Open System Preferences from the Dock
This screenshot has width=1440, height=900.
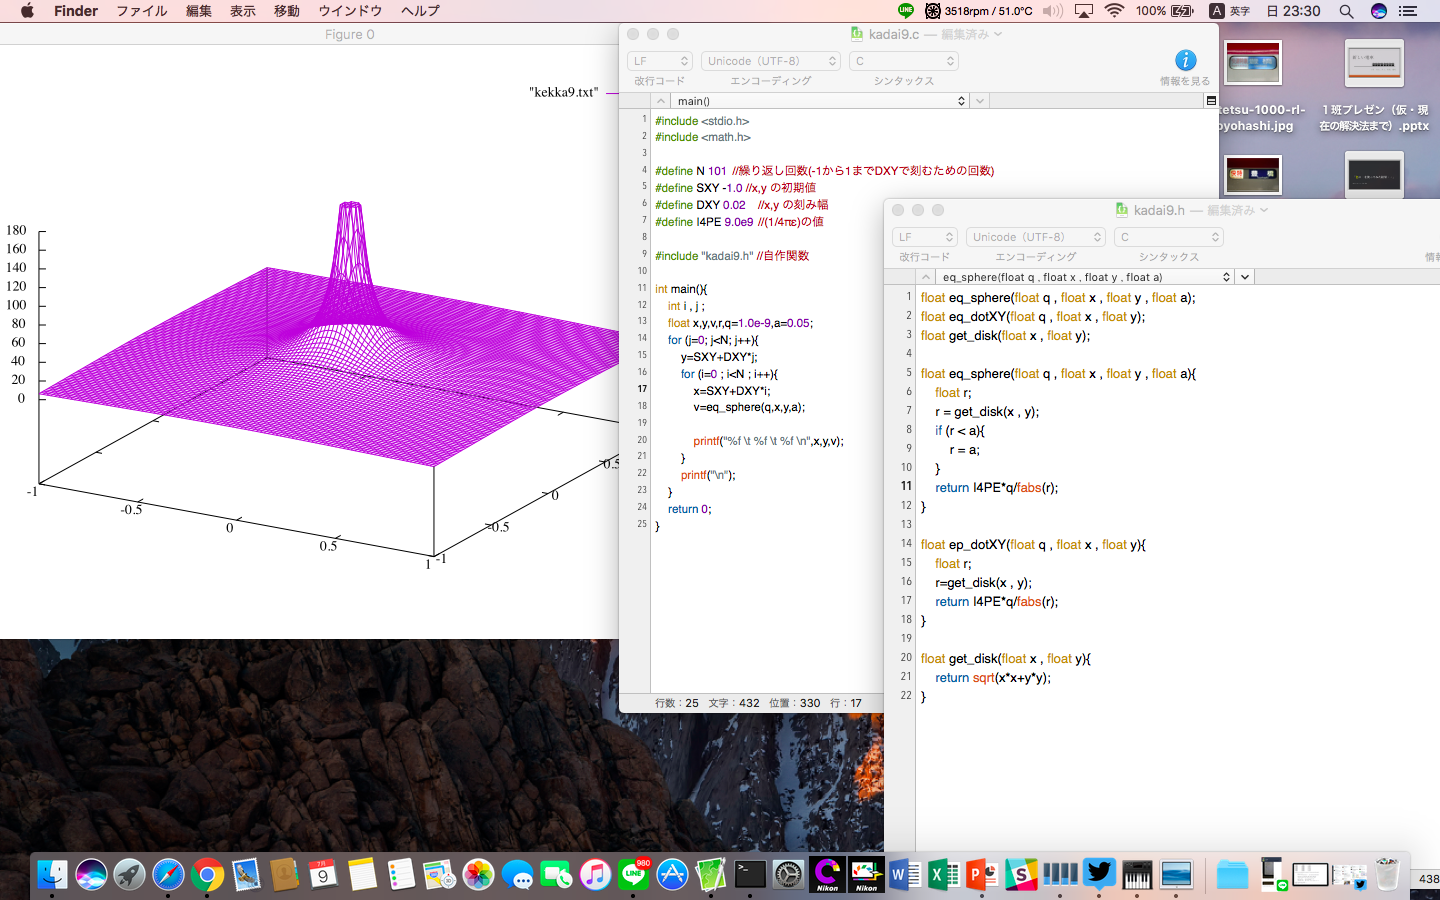tap(788, 875)
